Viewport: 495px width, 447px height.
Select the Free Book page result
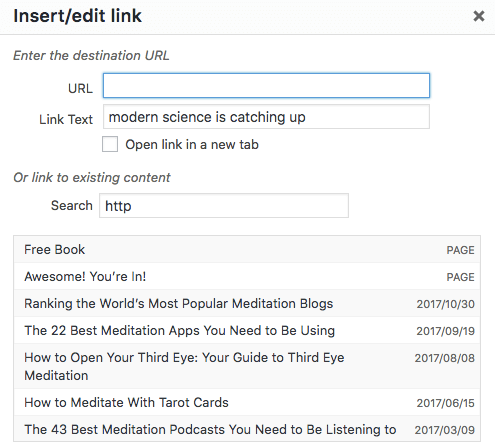(x=247, y=250)
